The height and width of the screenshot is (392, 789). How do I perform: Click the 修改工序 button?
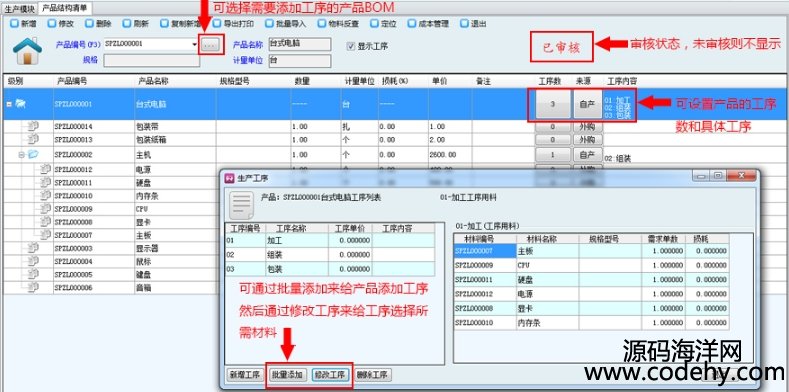330,375
